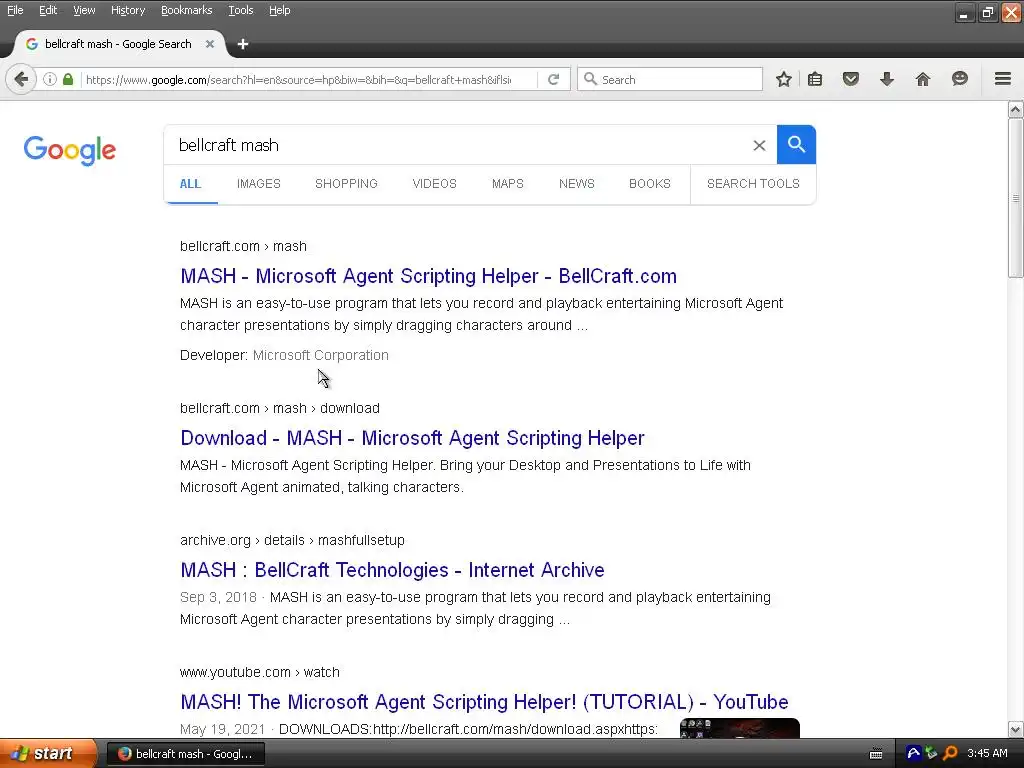The height and width of the screenshot is (768, 1024).
Task: Open site information icon in address bar
Action: pyautogui.click(x=50, y=80)
